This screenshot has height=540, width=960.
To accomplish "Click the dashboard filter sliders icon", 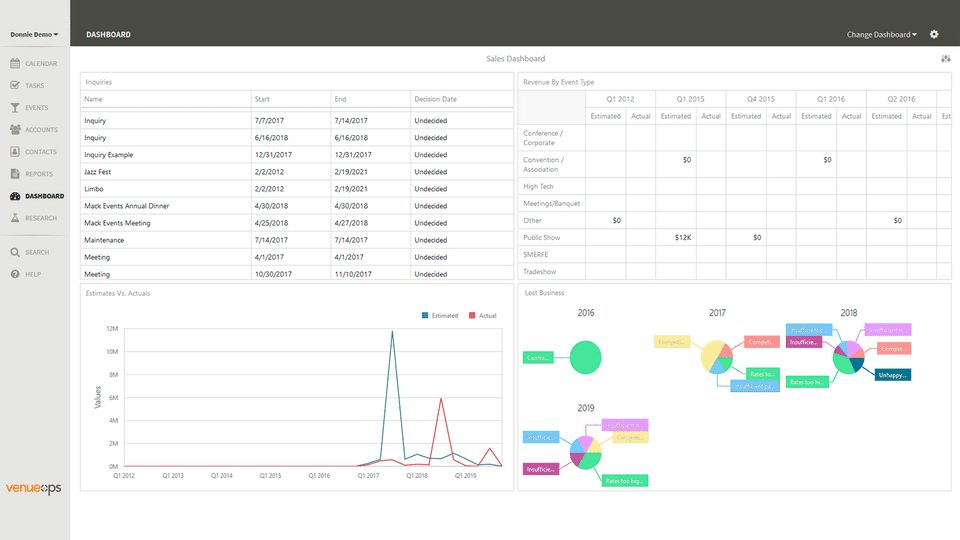I will [x=945, y=59].
